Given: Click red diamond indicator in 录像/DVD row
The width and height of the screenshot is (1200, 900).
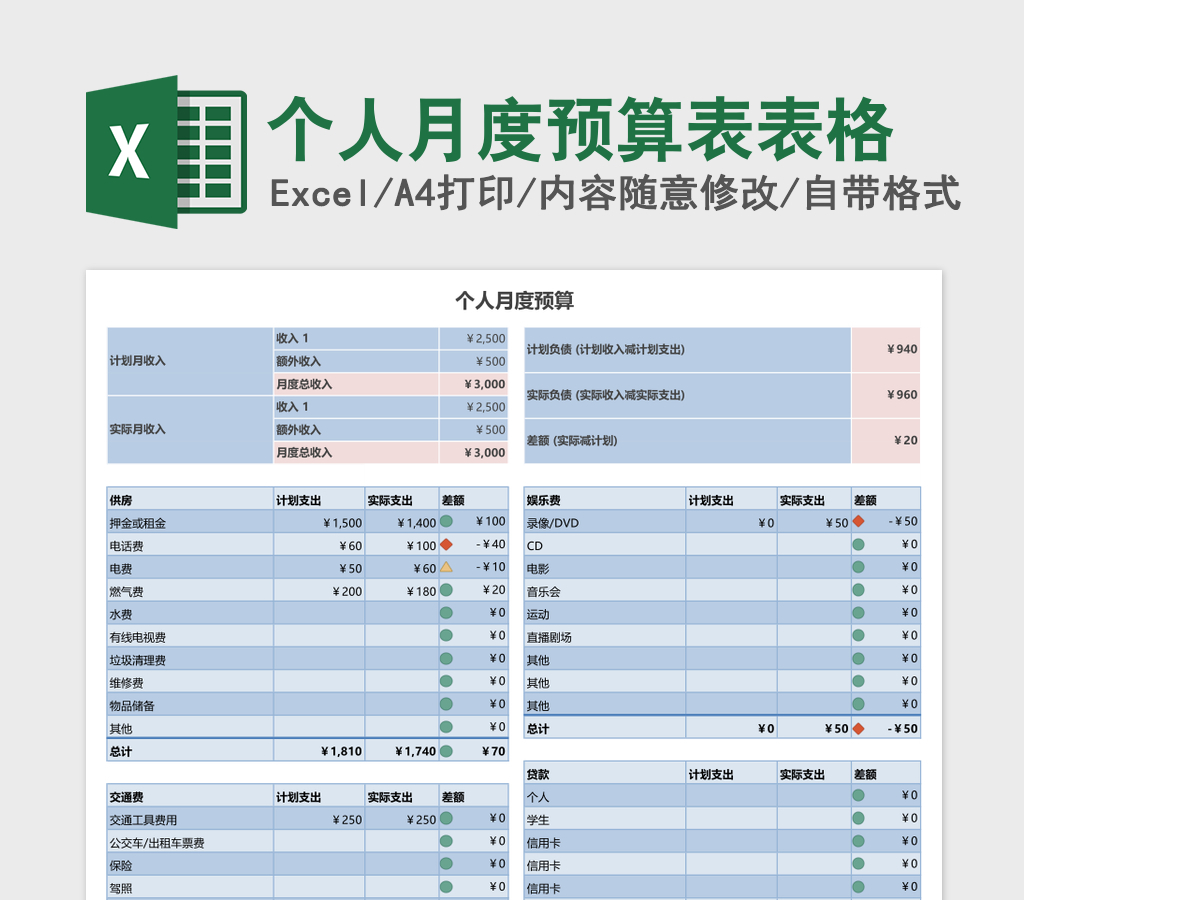Looking at the screenshot, I should [x=858, y=521].
